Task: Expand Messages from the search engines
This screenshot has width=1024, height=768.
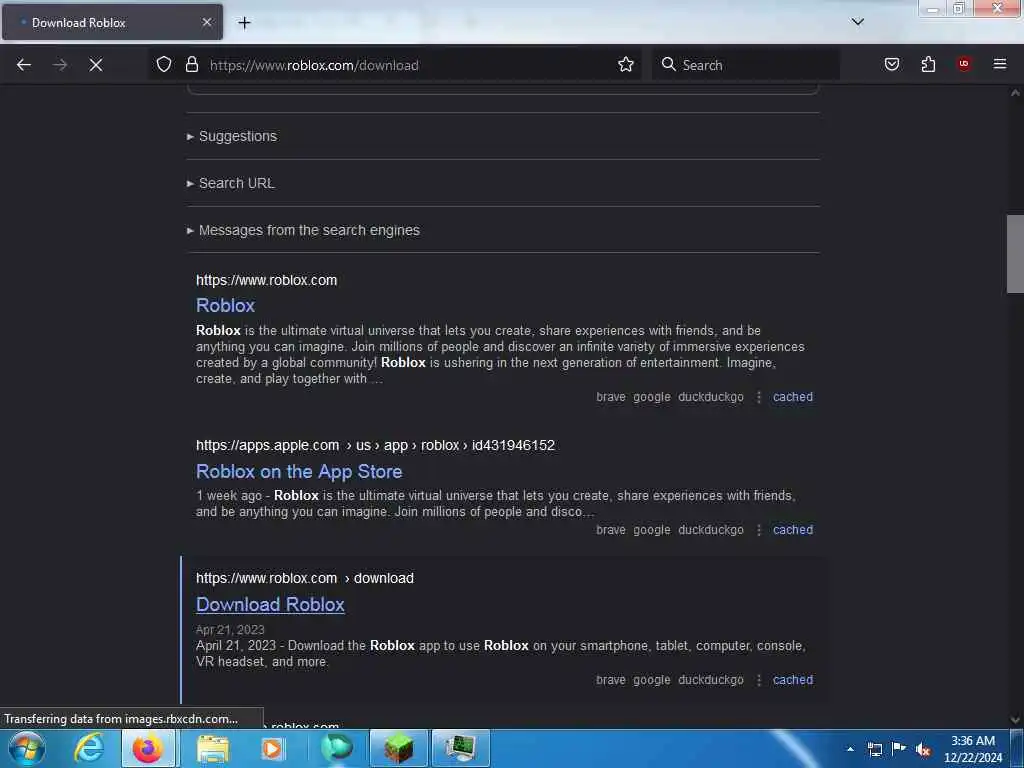Action: pyautogui.click(x=303, y=230)
